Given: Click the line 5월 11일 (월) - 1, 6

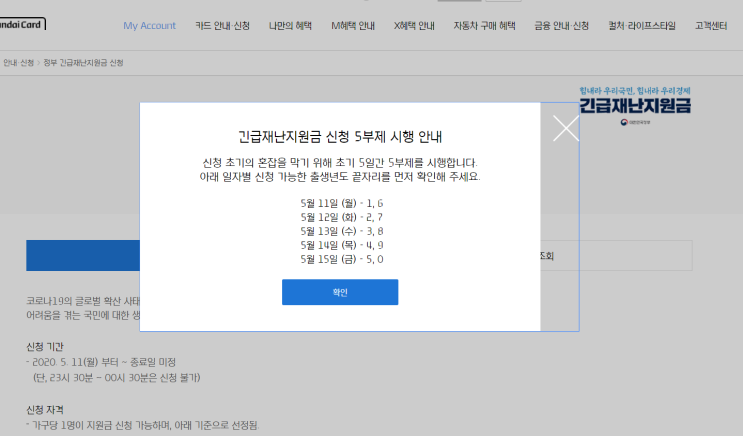Looking at the screenshot, I should tap(342, 203).
